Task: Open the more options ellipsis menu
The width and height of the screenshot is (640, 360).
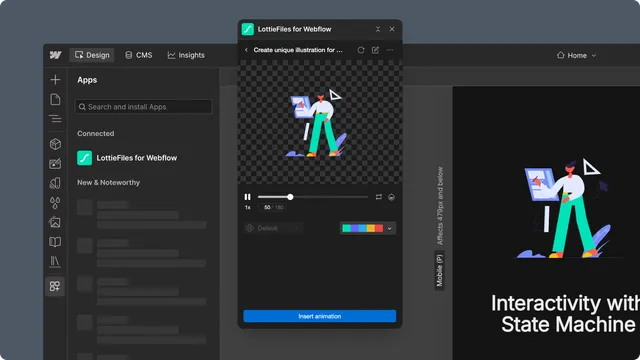Action: 390,50
